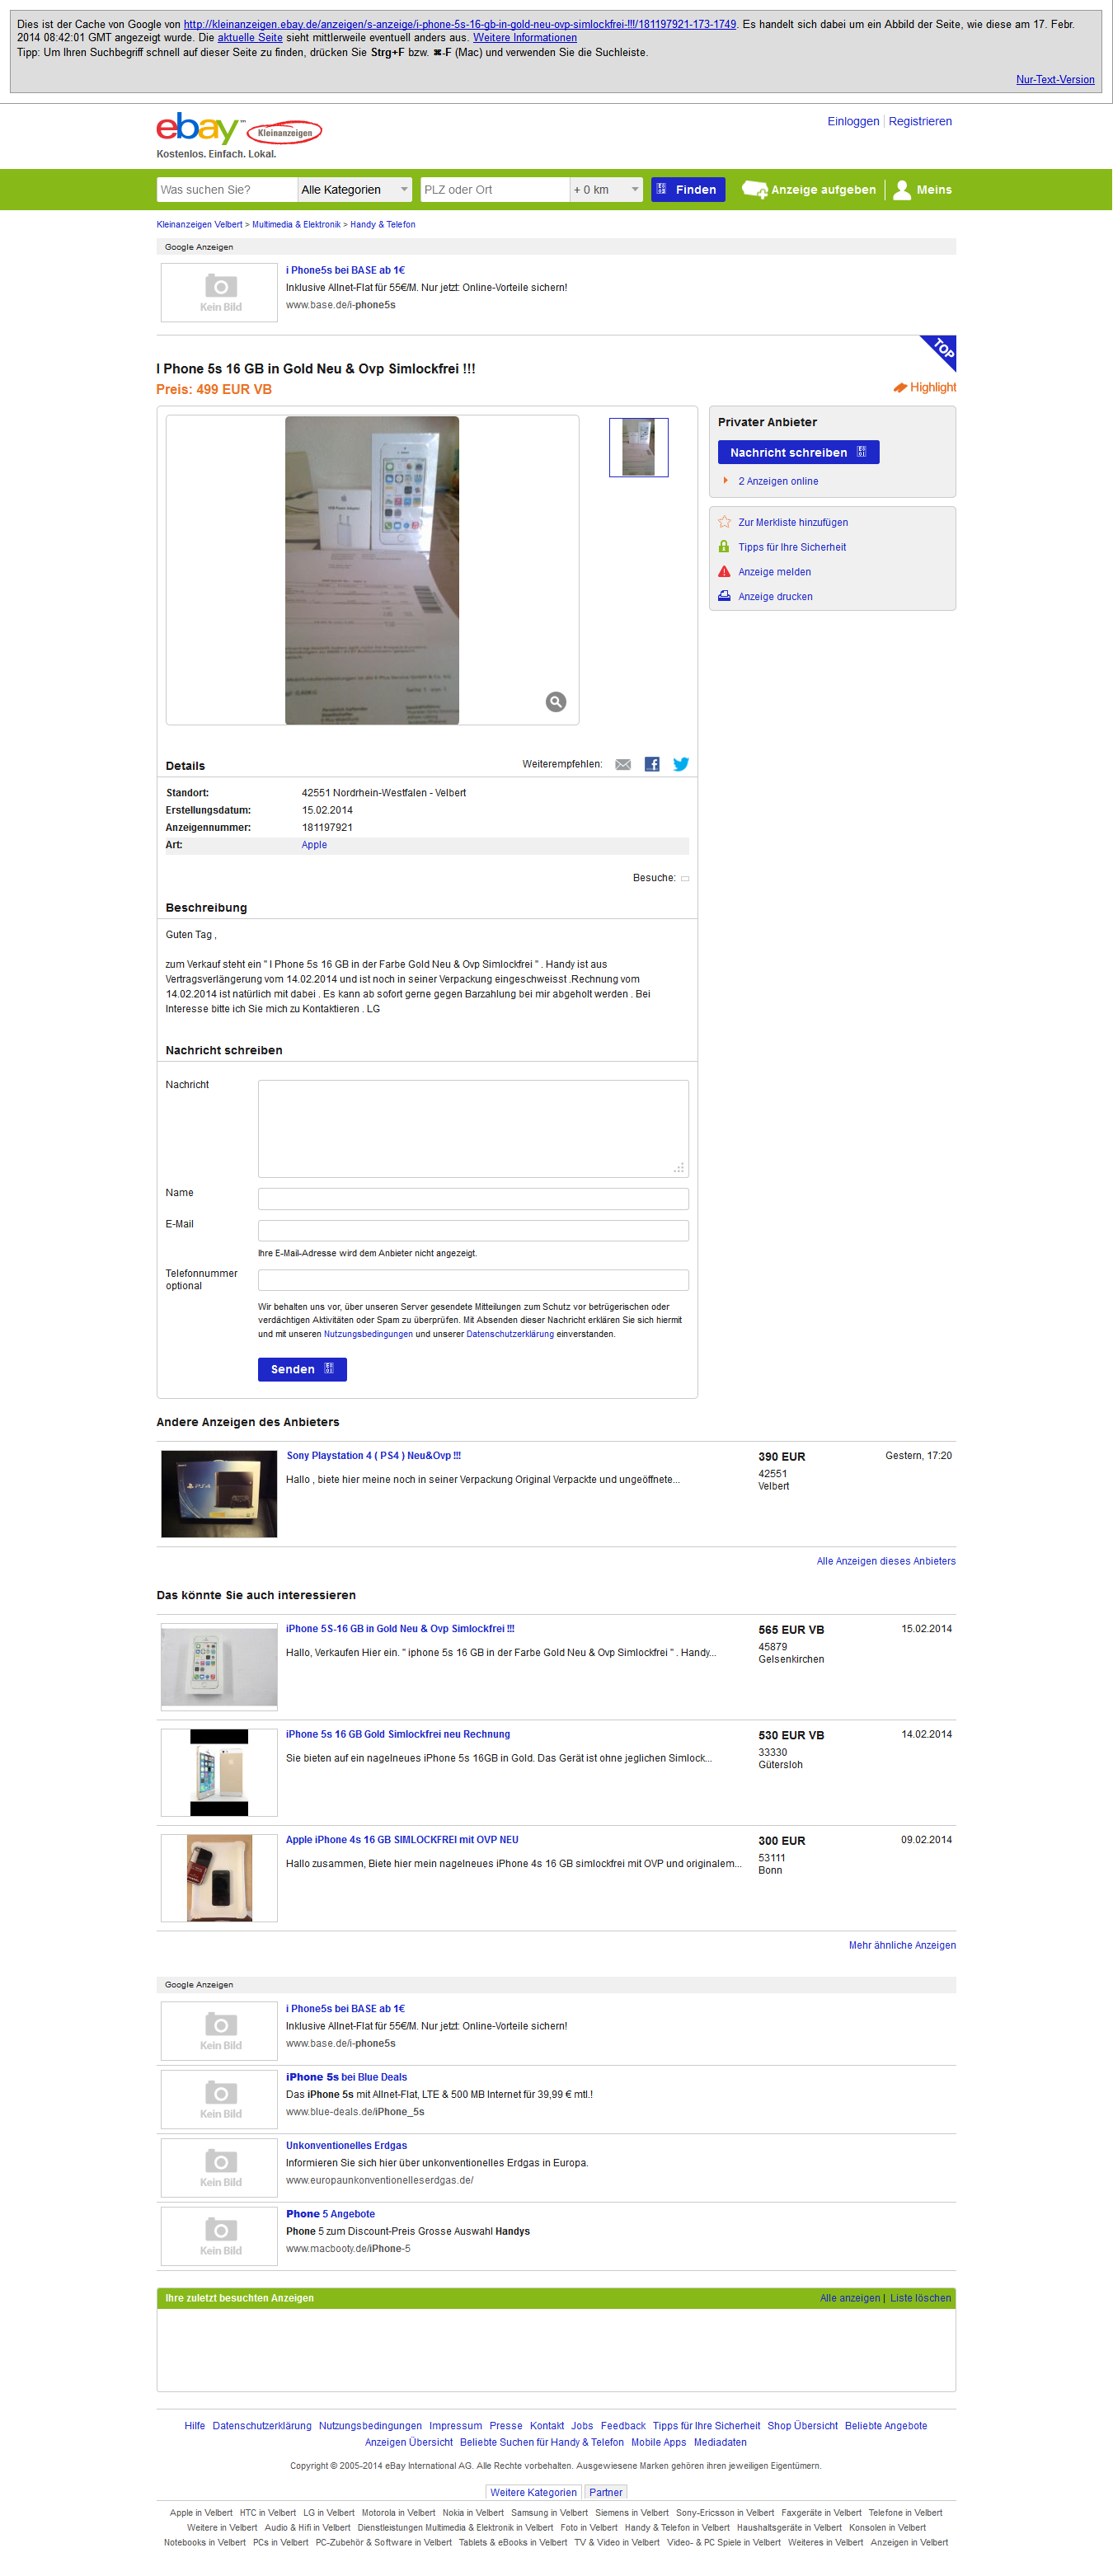Open the Weitere Informationen cache link
Viewport: 1113px width, 2576px height.
pos(525,37)
